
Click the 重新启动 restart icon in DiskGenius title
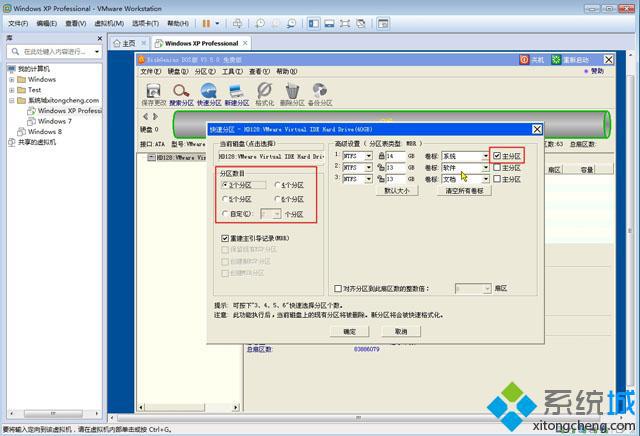pos(556,60)
